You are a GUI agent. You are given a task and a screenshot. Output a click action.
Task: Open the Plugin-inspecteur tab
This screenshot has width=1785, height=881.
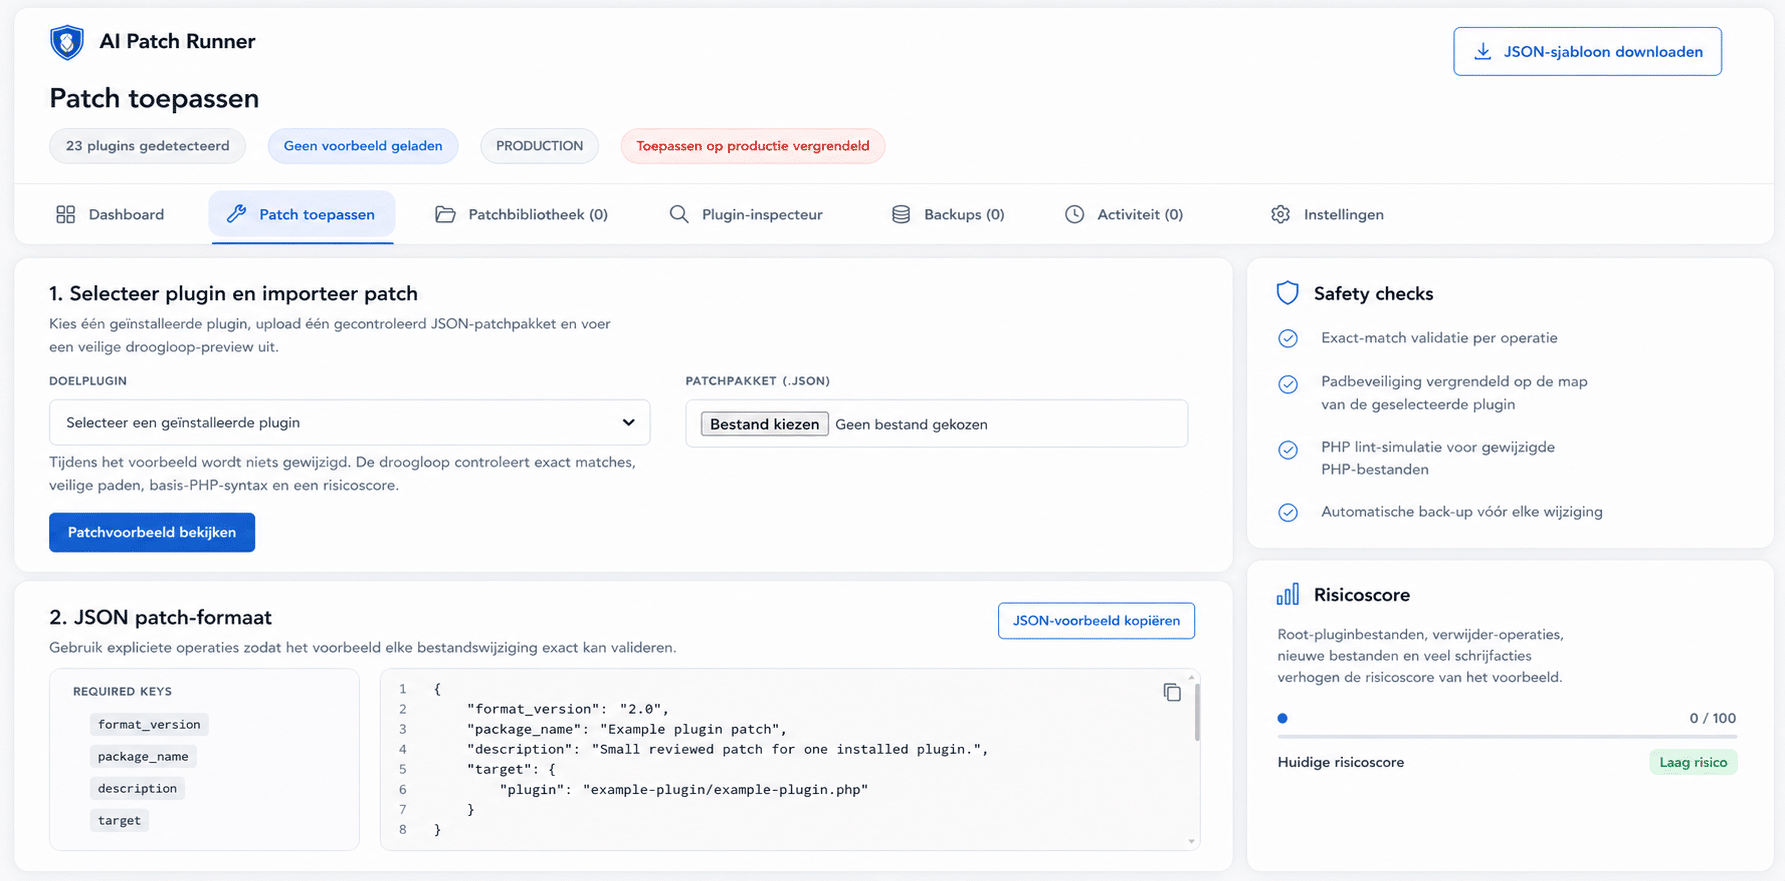click(761, 215)
